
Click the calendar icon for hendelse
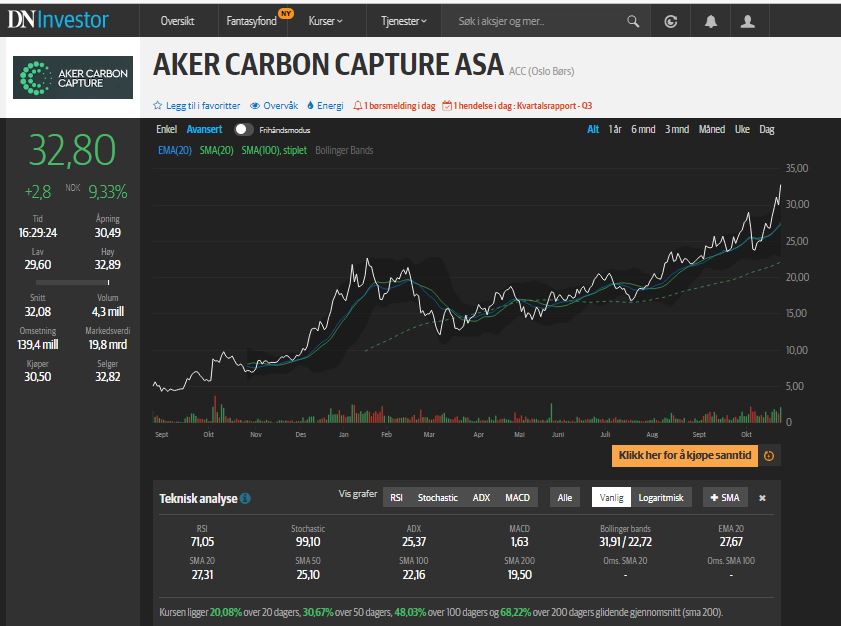[447, 106]
